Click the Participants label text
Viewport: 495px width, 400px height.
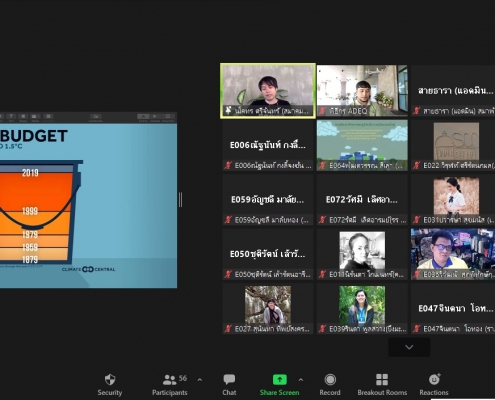(170, 392)
